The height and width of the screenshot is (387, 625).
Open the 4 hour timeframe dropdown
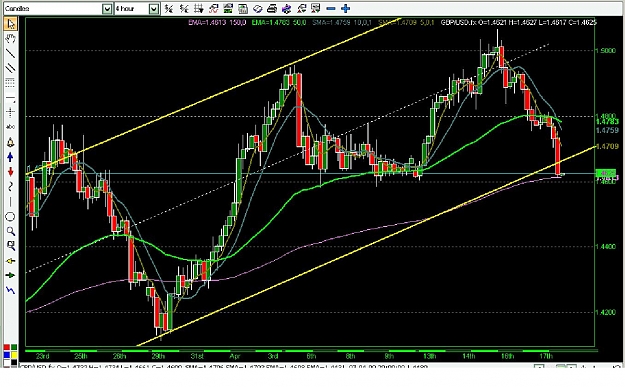tap(153, 9)
